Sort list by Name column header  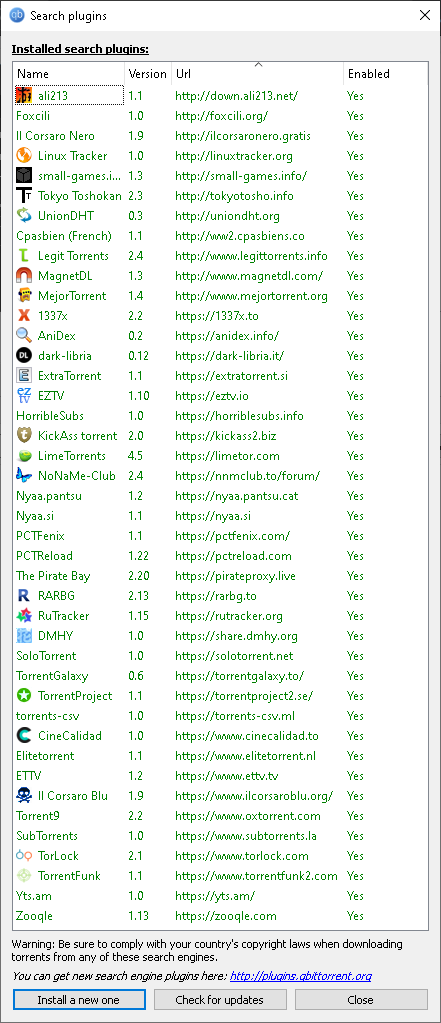[68, 74]
